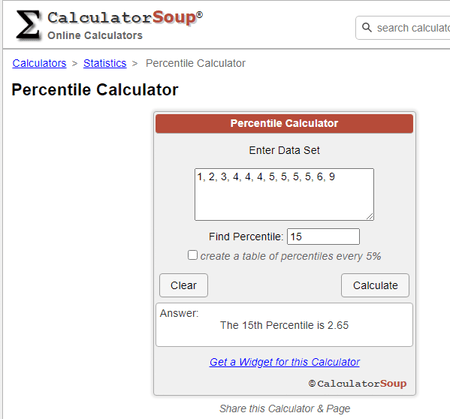Focus the search calculators input box
This screenshot has height=419, width=450.
[403, 28]
